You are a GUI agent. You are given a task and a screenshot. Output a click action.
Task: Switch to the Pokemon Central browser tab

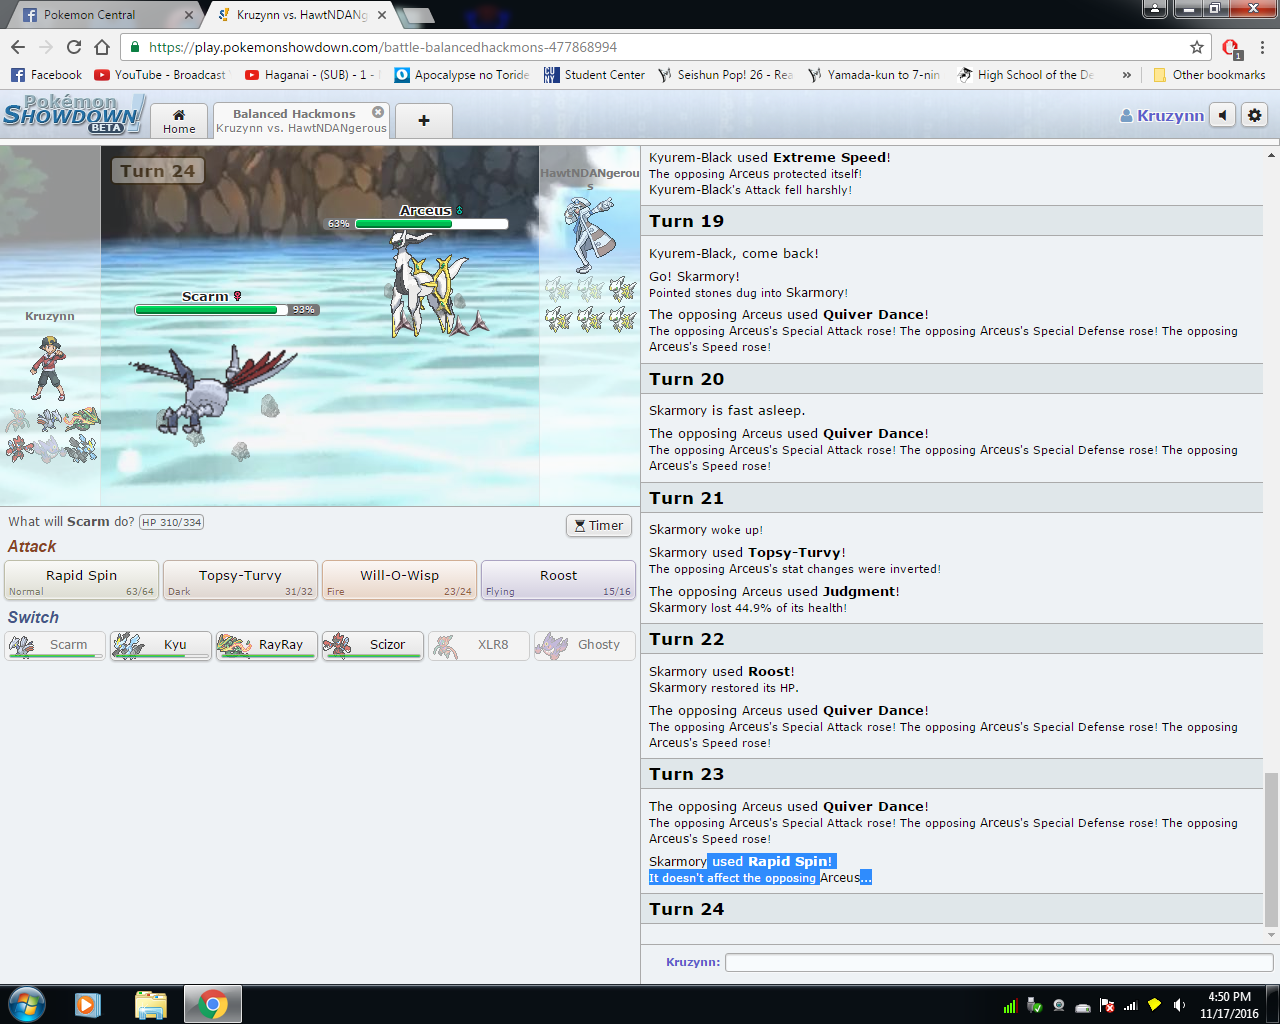tap(90, 15)
